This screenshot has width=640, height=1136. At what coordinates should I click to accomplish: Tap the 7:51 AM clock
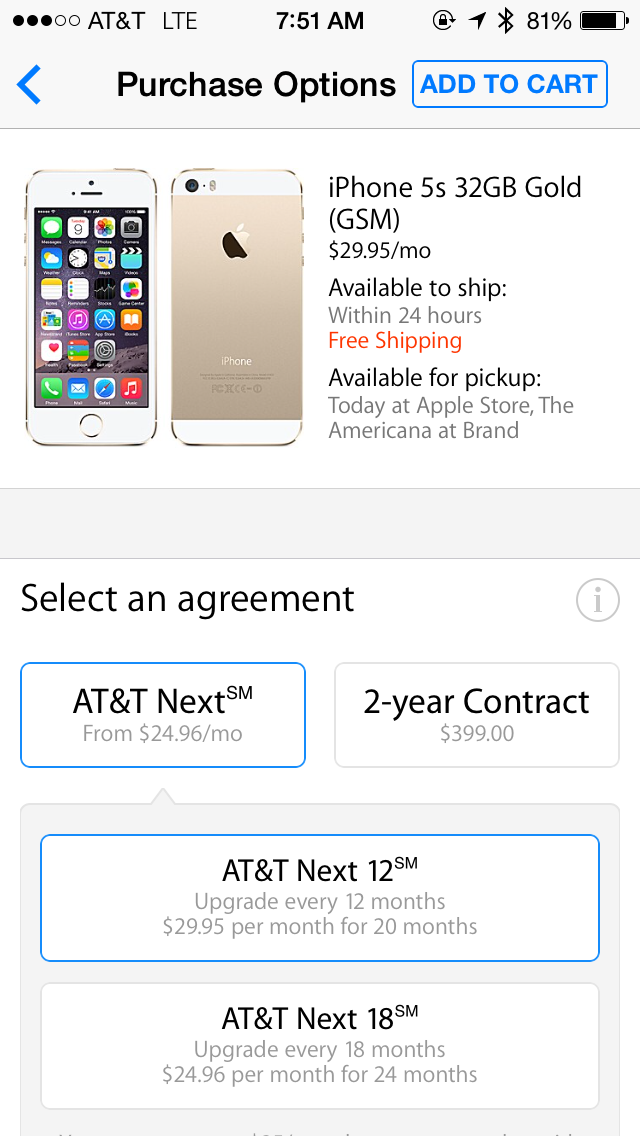(320, 21)
